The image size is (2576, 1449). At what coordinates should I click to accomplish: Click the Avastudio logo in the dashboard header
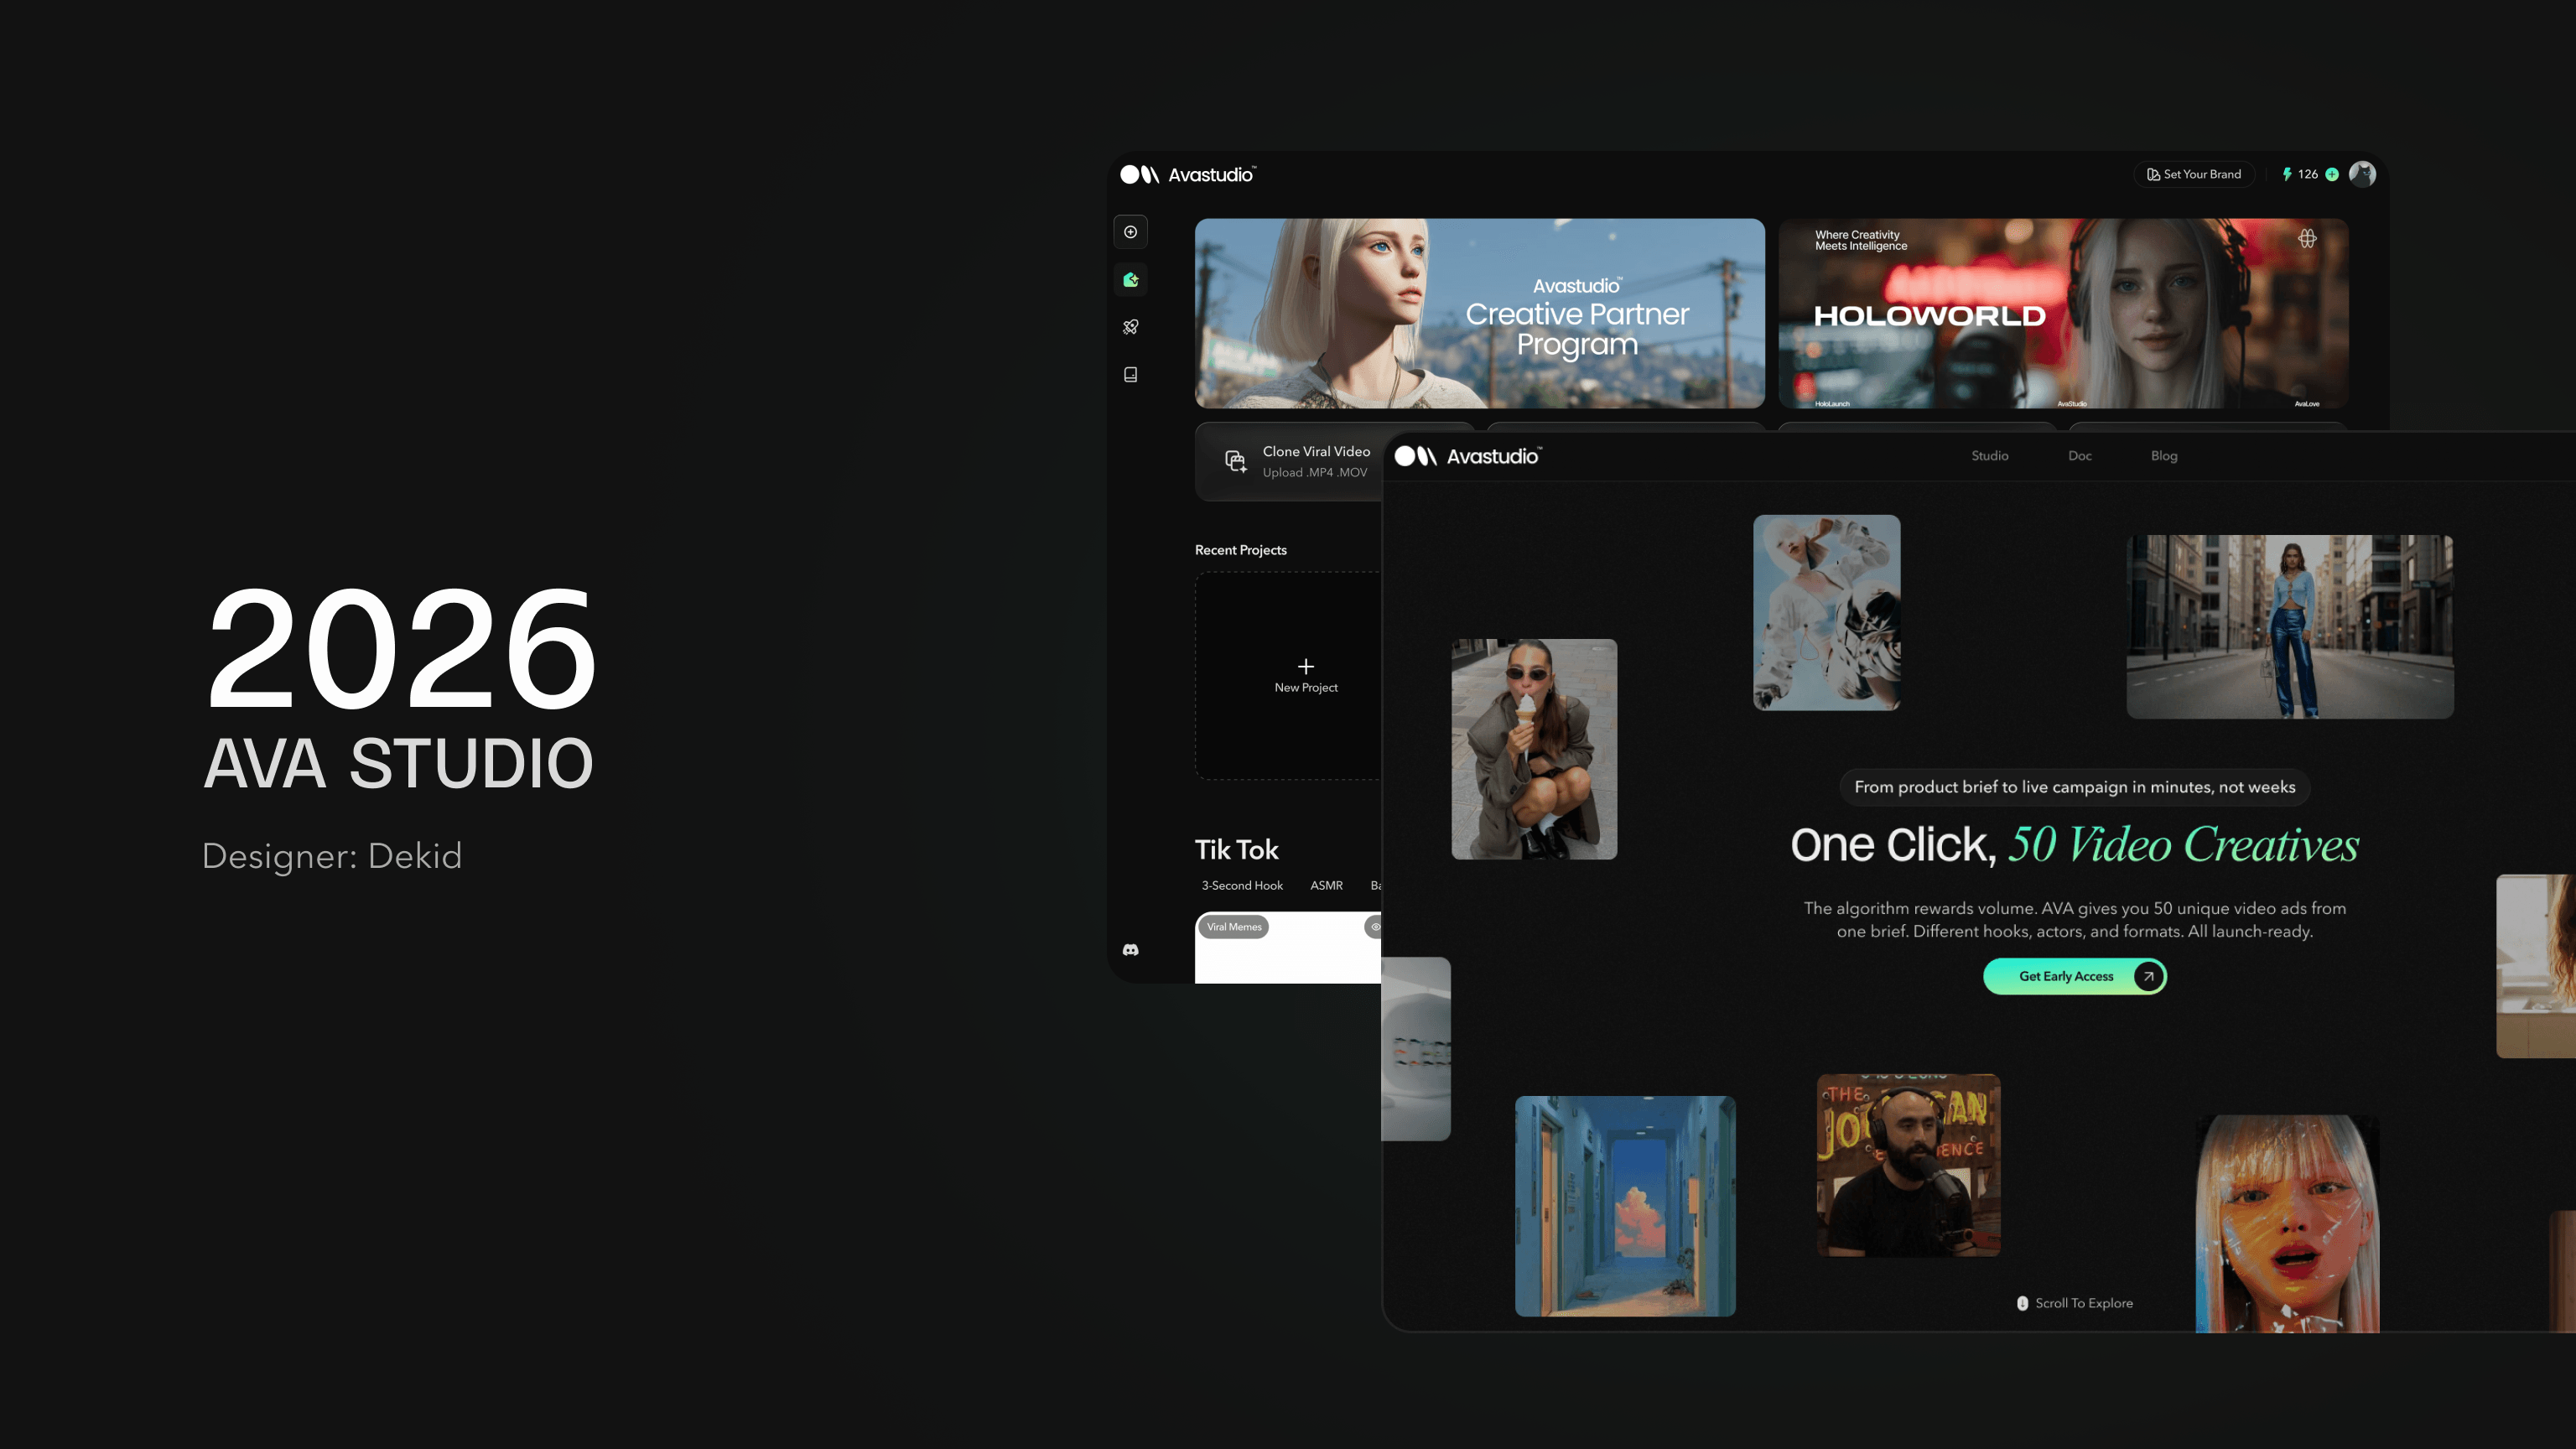pyautogui.click(x=1188, y=174)
